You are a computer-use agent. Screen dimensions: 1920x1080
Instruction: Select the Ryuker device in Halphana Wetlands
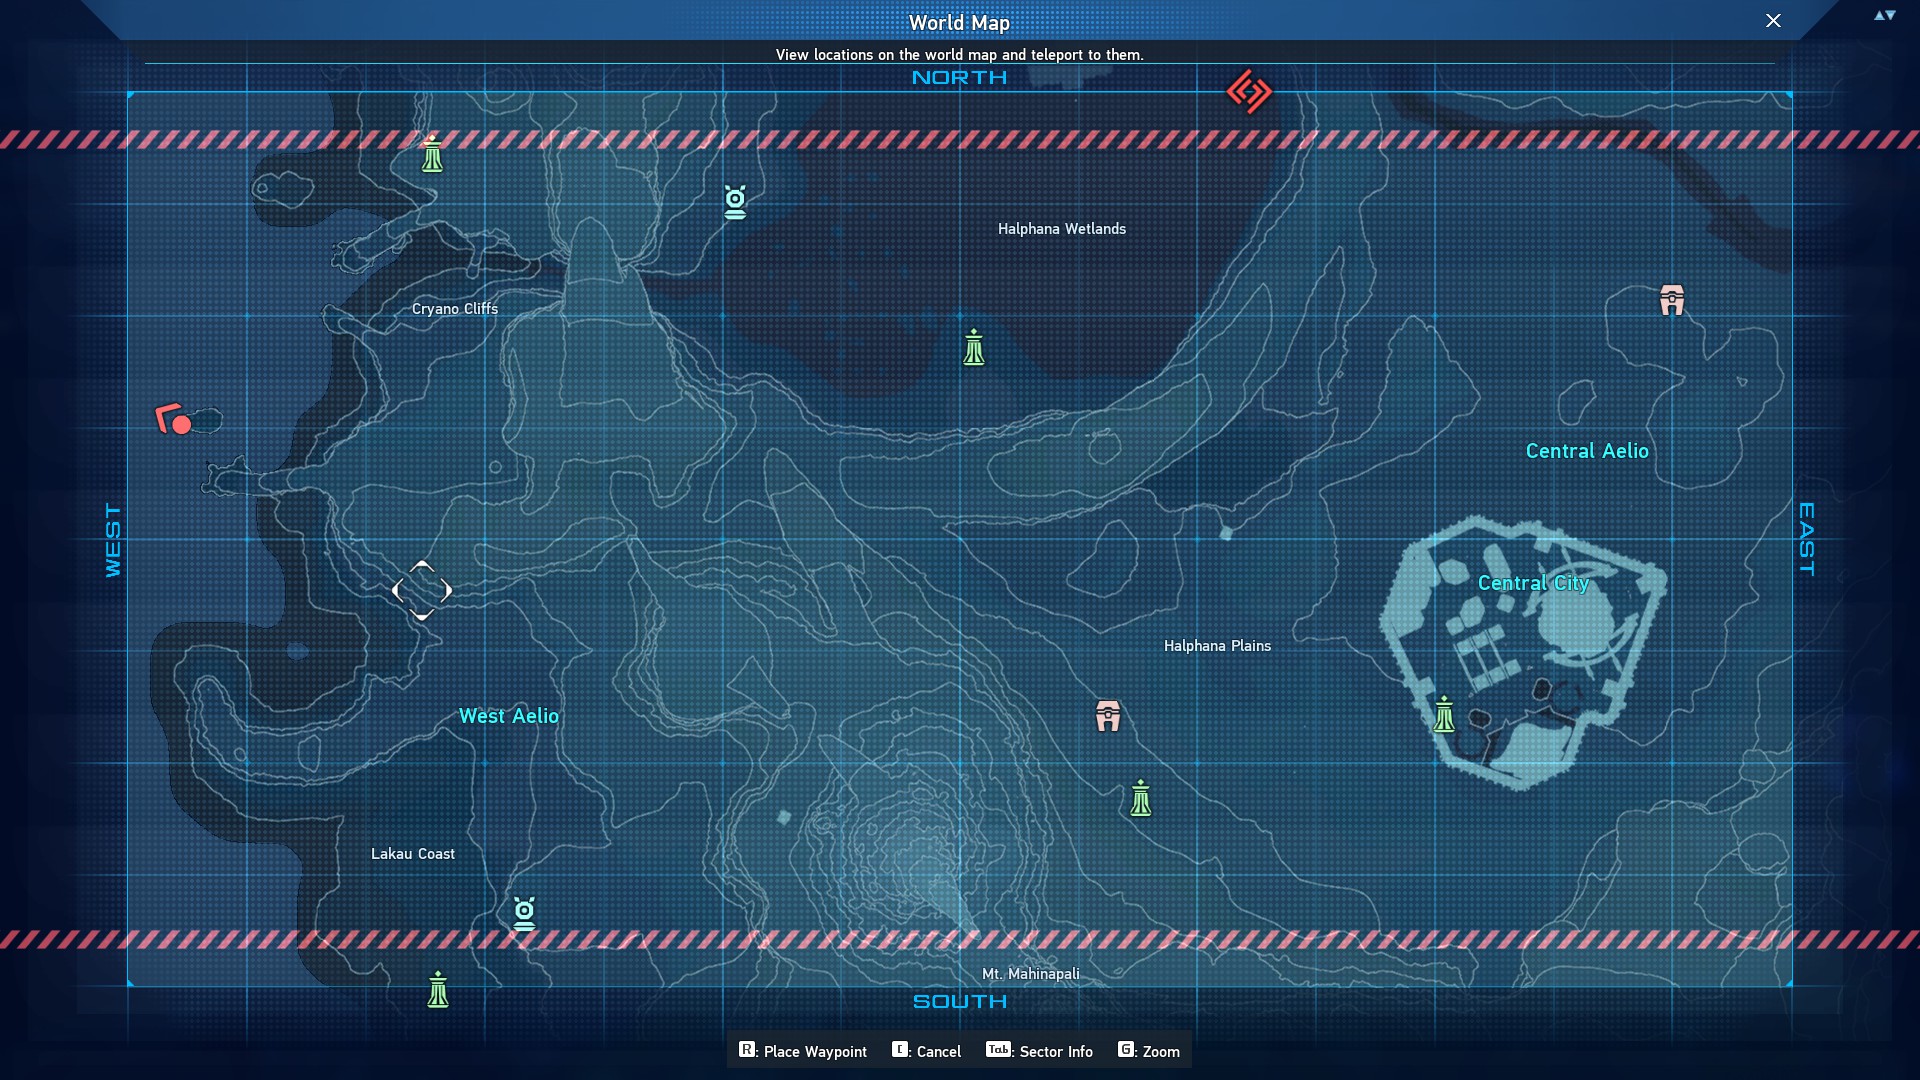(974, 348)
